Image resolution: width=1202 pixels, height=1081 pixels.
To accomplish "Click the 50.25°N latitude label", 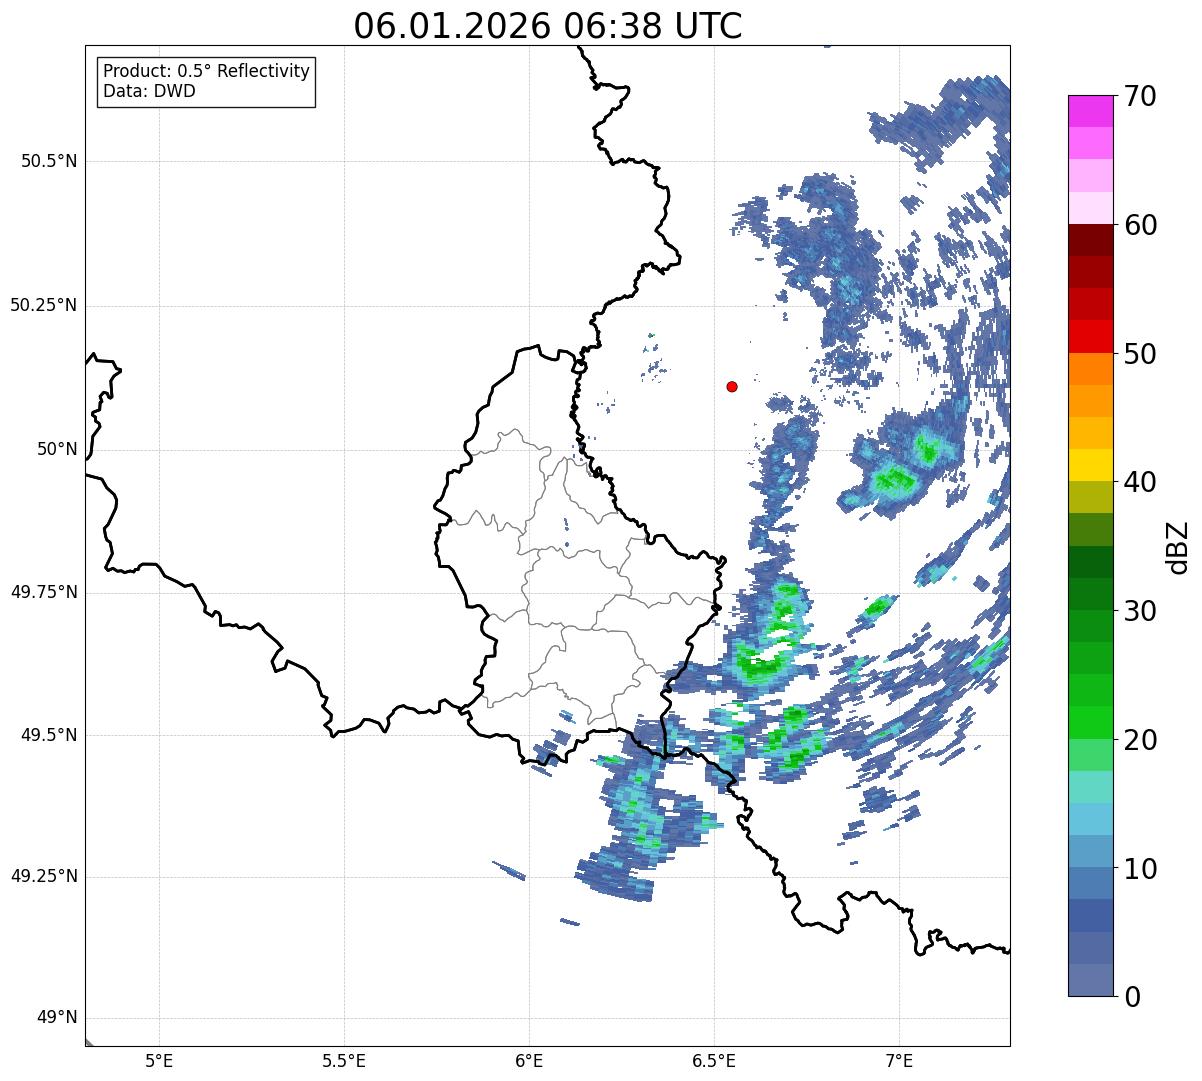I will click(44, 305).
